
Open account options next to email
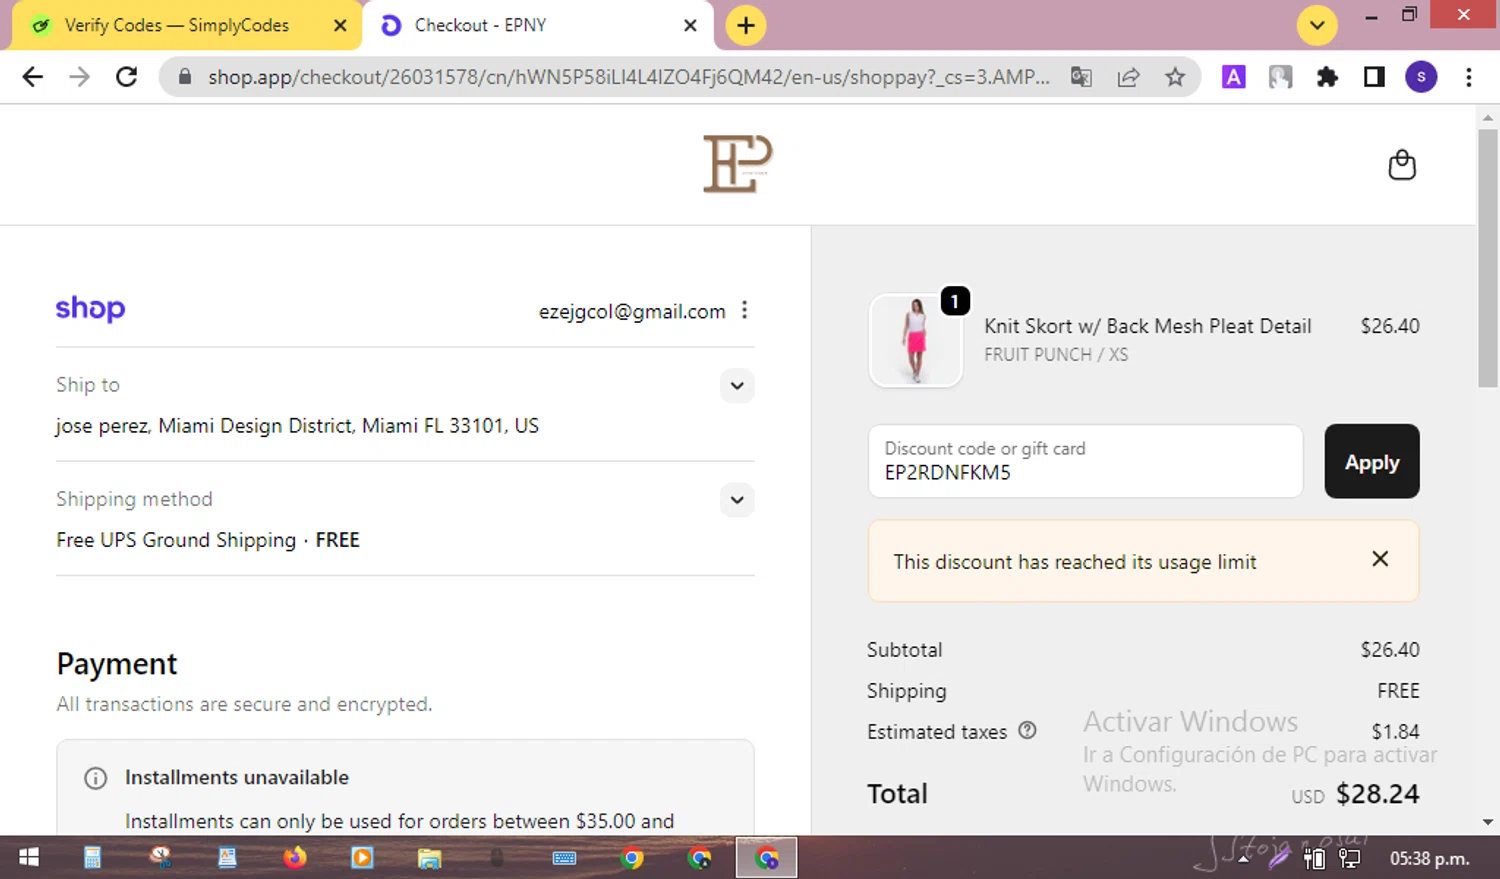pyautogui.click(x=744, y=310)
